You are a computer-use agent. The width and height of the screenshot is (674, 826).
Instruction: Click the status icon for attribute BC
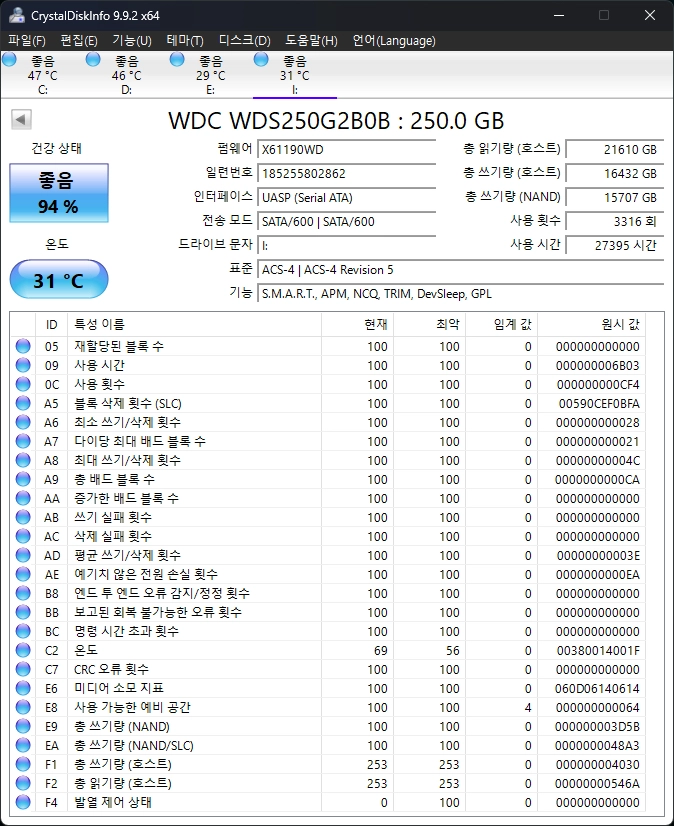[23, 631]
